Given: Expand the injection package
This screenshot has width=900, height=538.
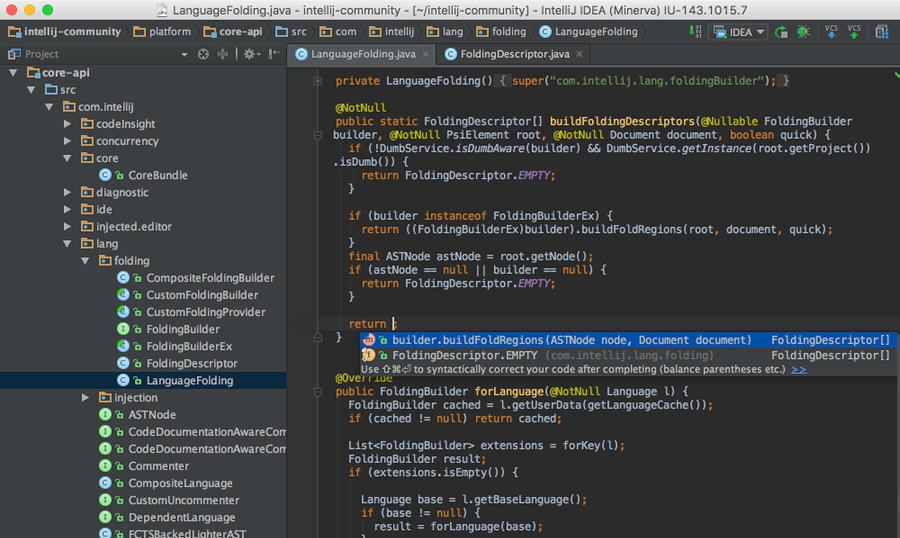Looking at the screenshot, I should (86, 397).
